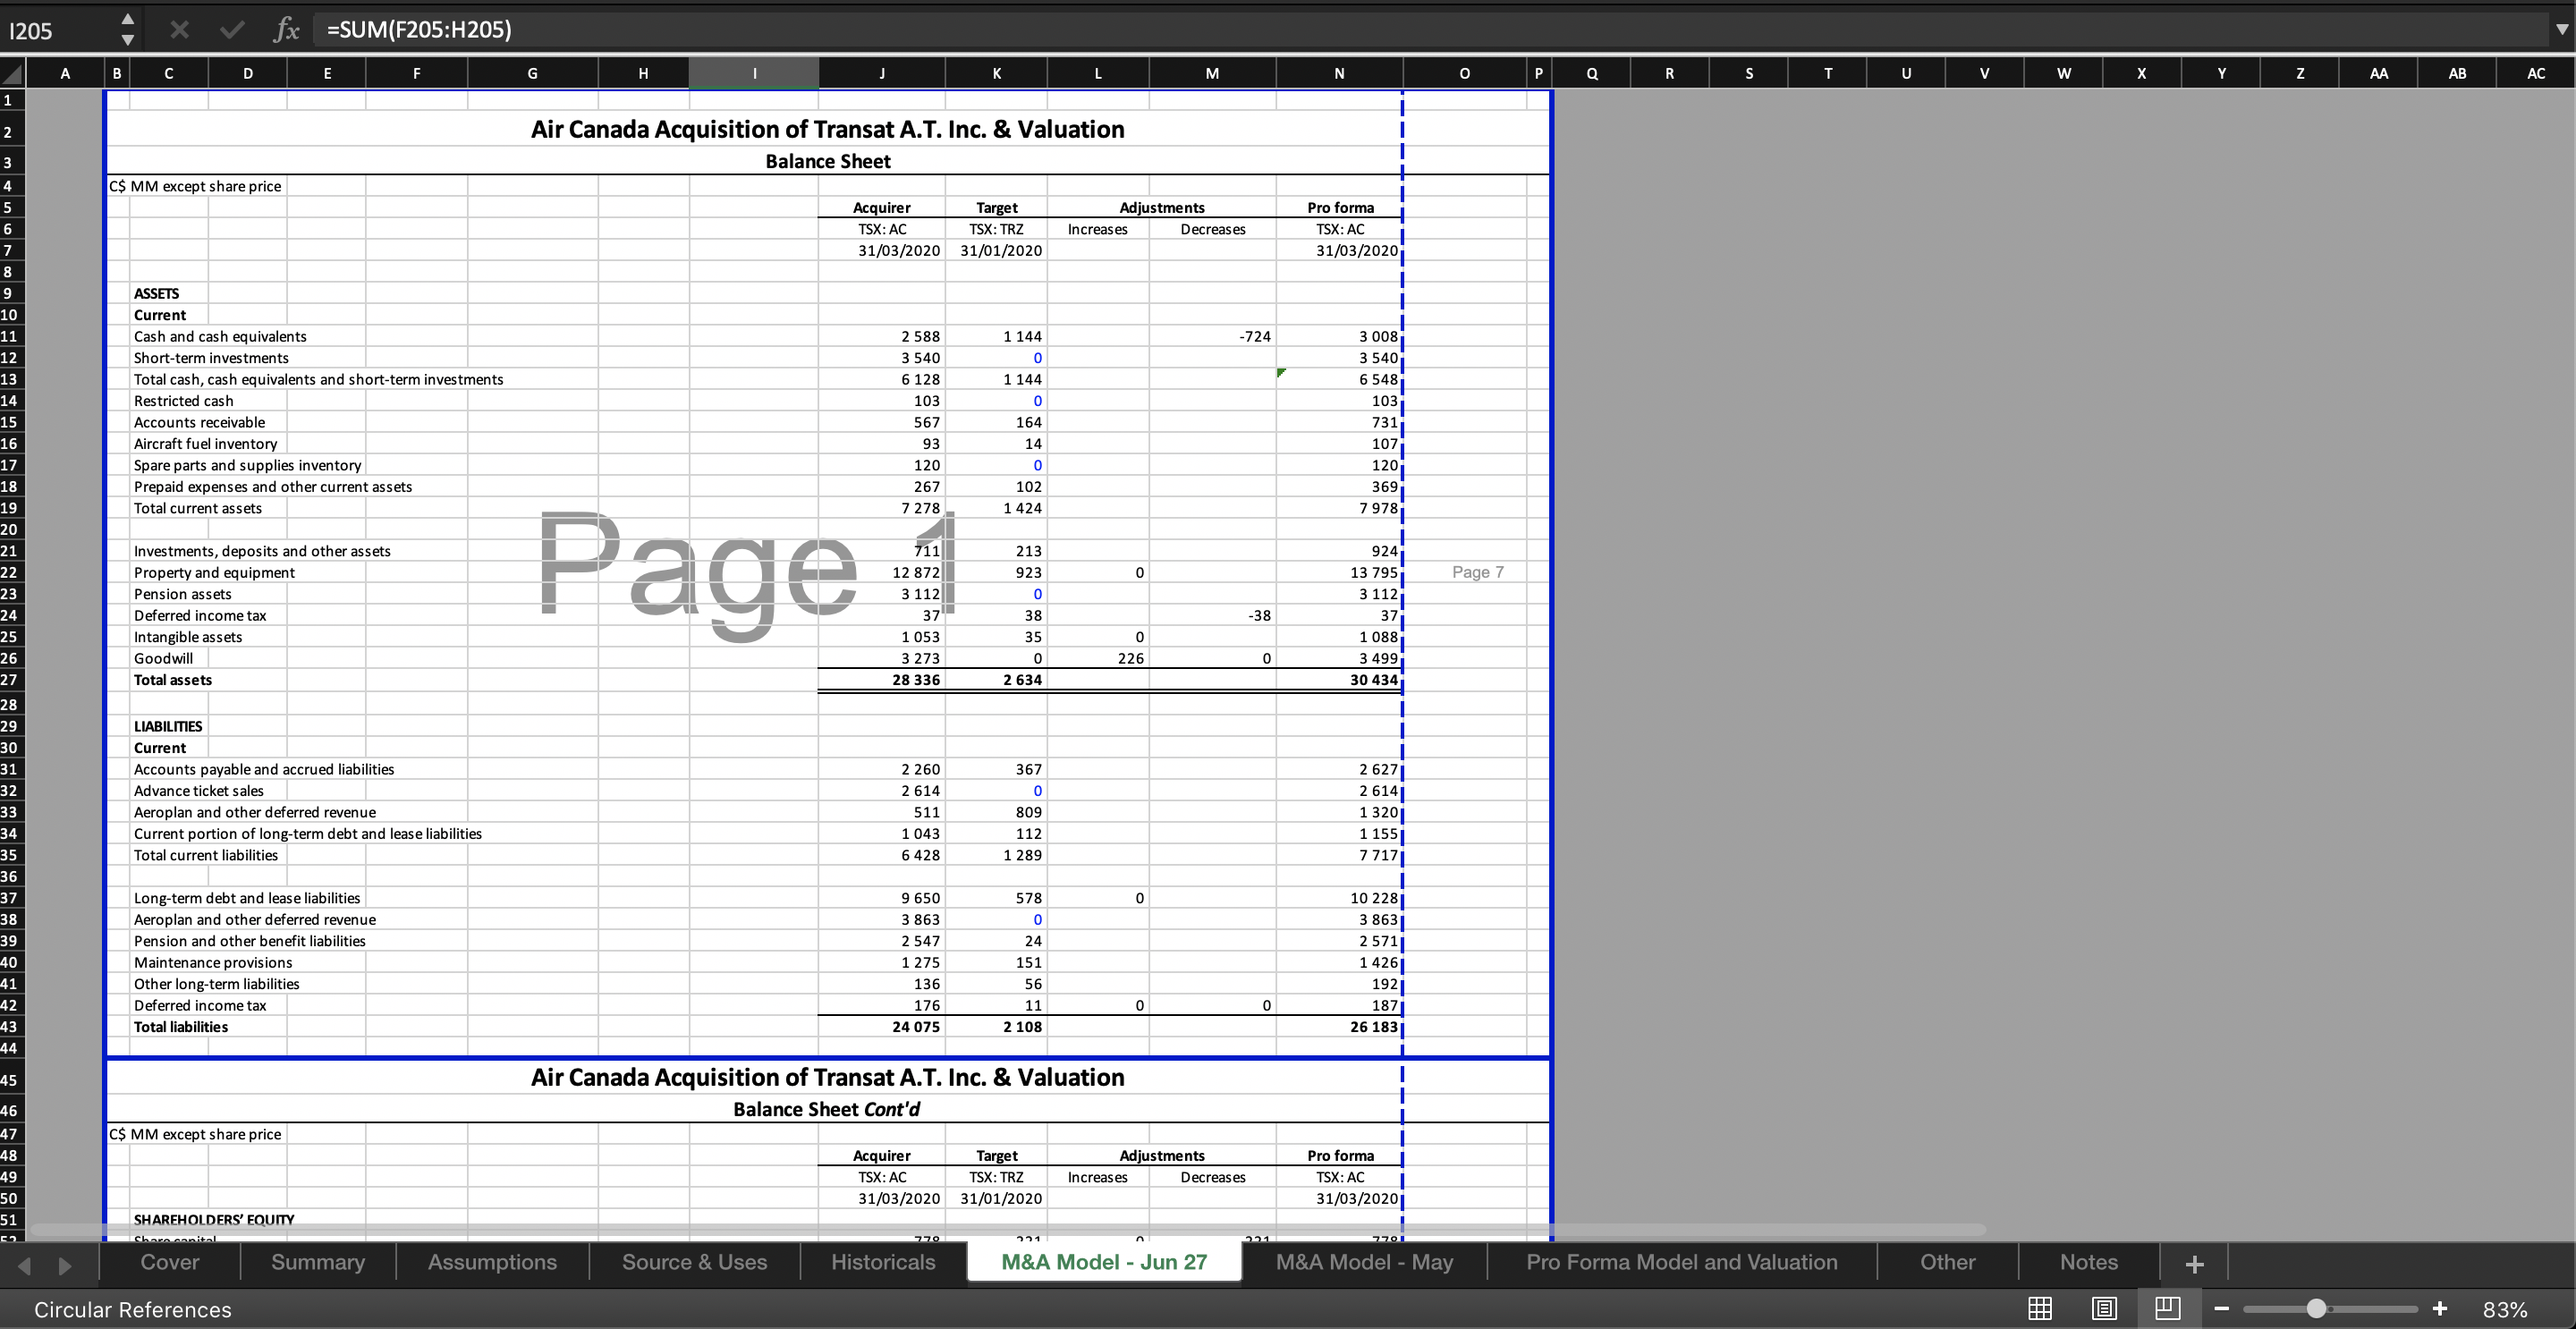Cancel formula entry with the X icon
This screenshot has height=1329, width=2576.
point(179,30)
